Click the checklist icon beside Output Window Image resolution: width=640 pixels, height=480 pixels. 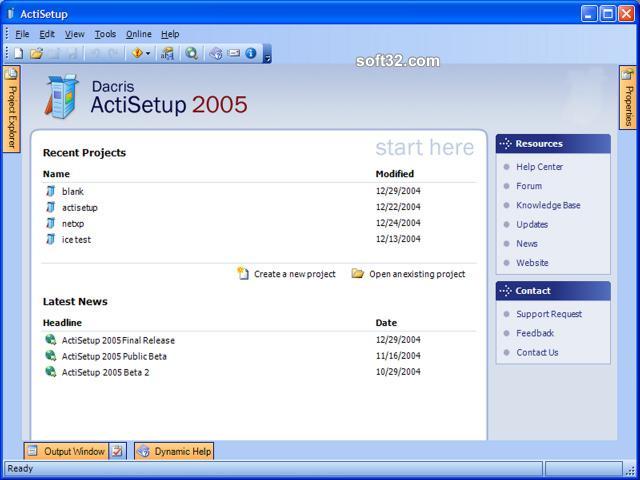118,451
